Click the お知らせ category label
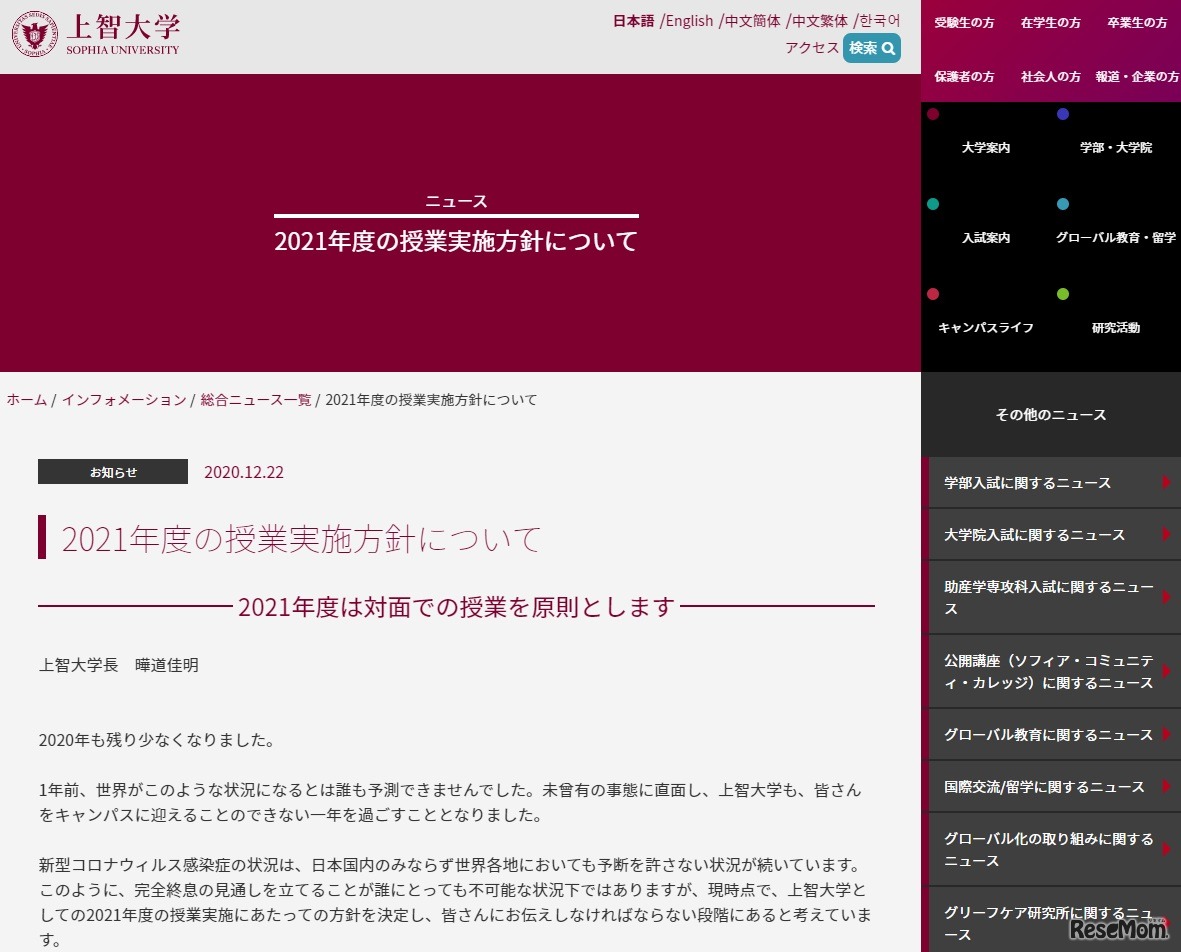The image size is (1181, 952). (x=113, y=471)
